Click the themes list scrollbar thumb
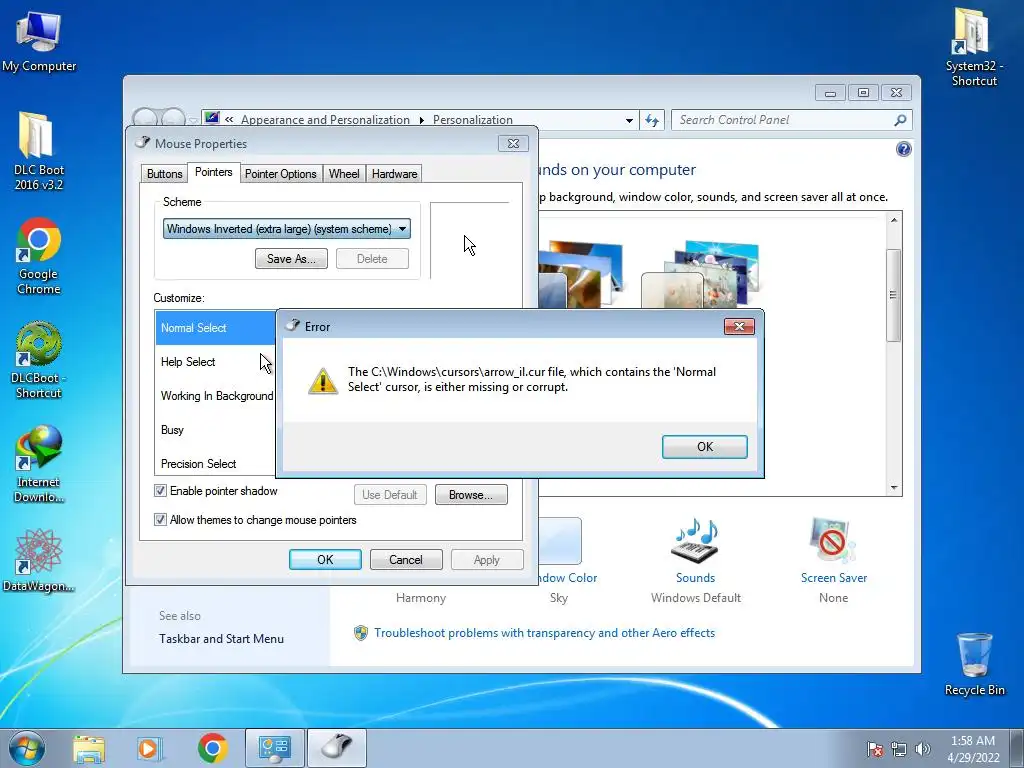 (x=894, y=295)
